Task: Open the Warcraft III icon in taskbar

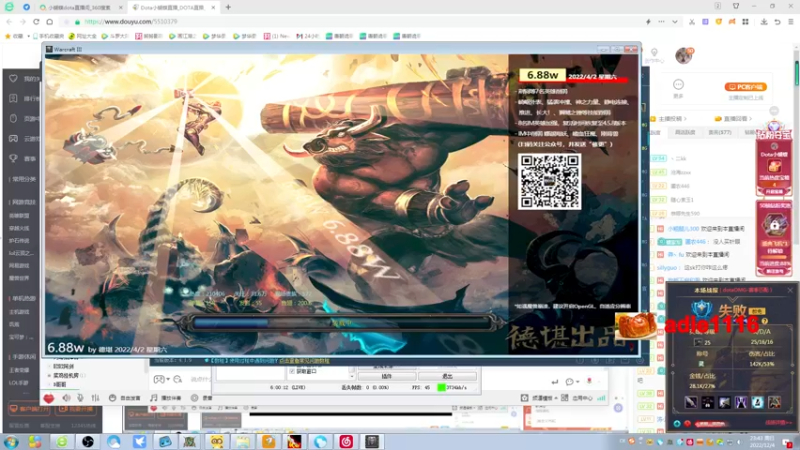Action: (371, 441)
